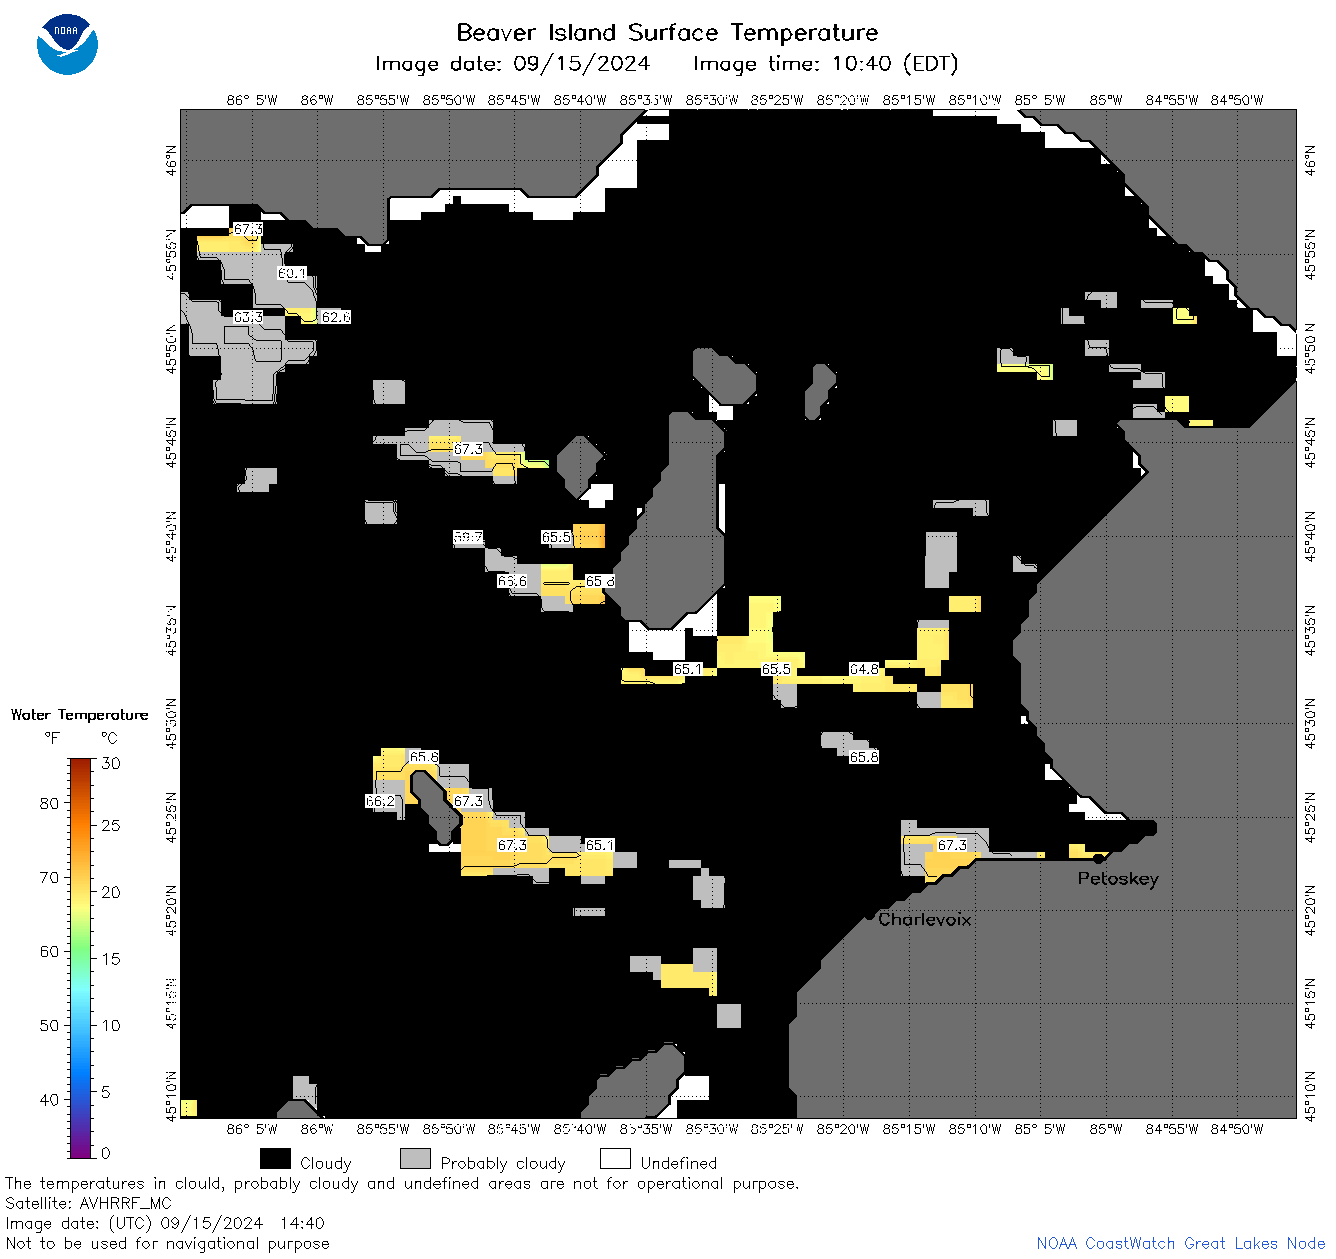Select the gray Probably cloudy legend swatch
The image size is (1336, 1259).
[415, 1159]
